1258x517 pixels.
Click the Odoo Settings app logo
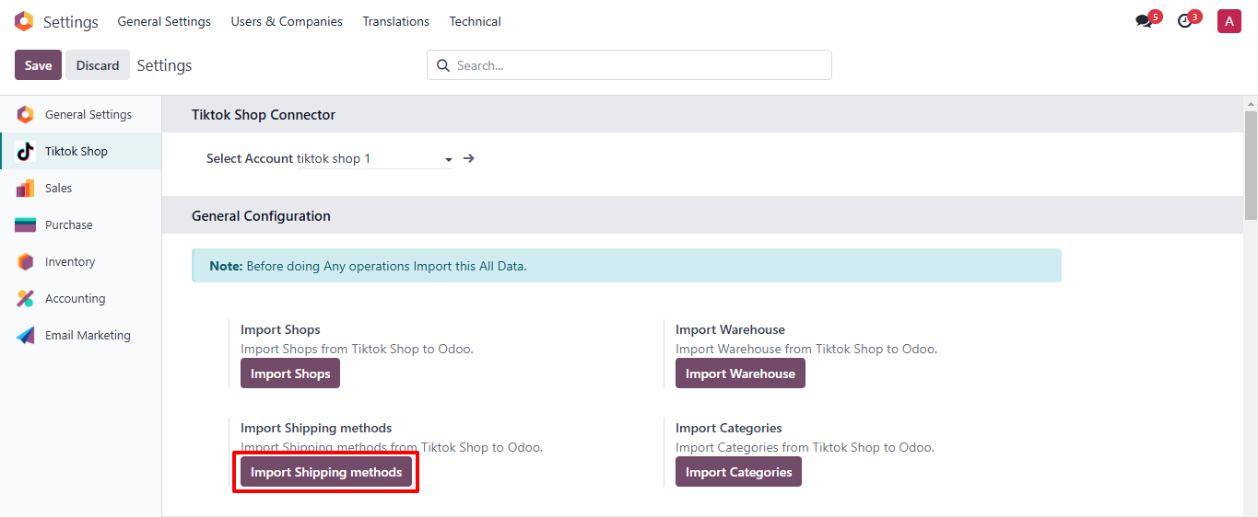coord(23,22)
